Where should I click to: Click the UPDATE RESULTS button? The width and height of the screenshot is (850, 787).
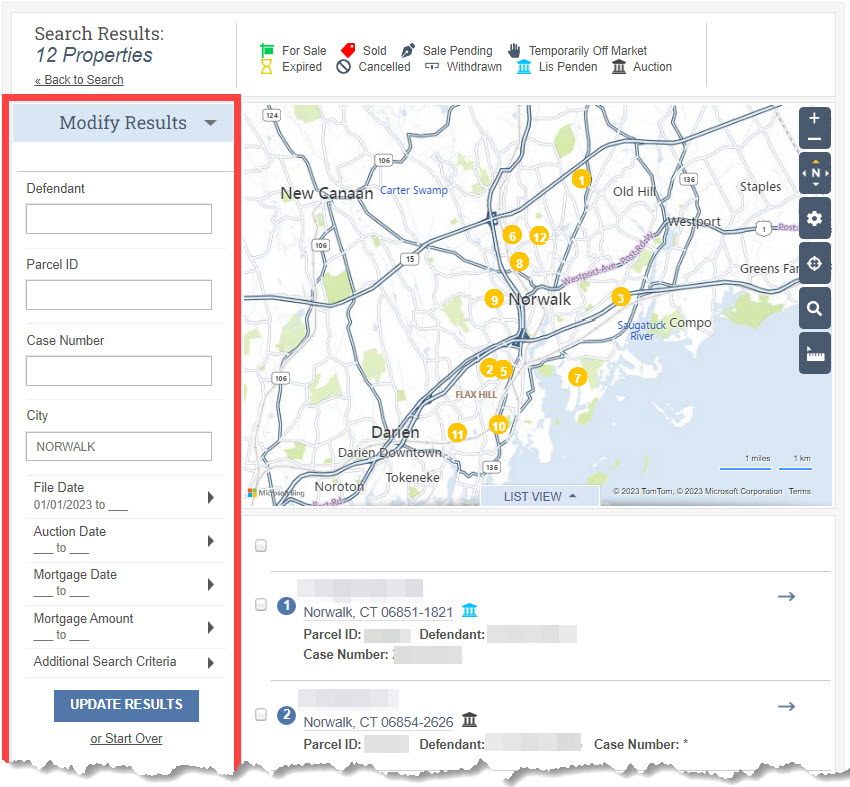(126, 705)
